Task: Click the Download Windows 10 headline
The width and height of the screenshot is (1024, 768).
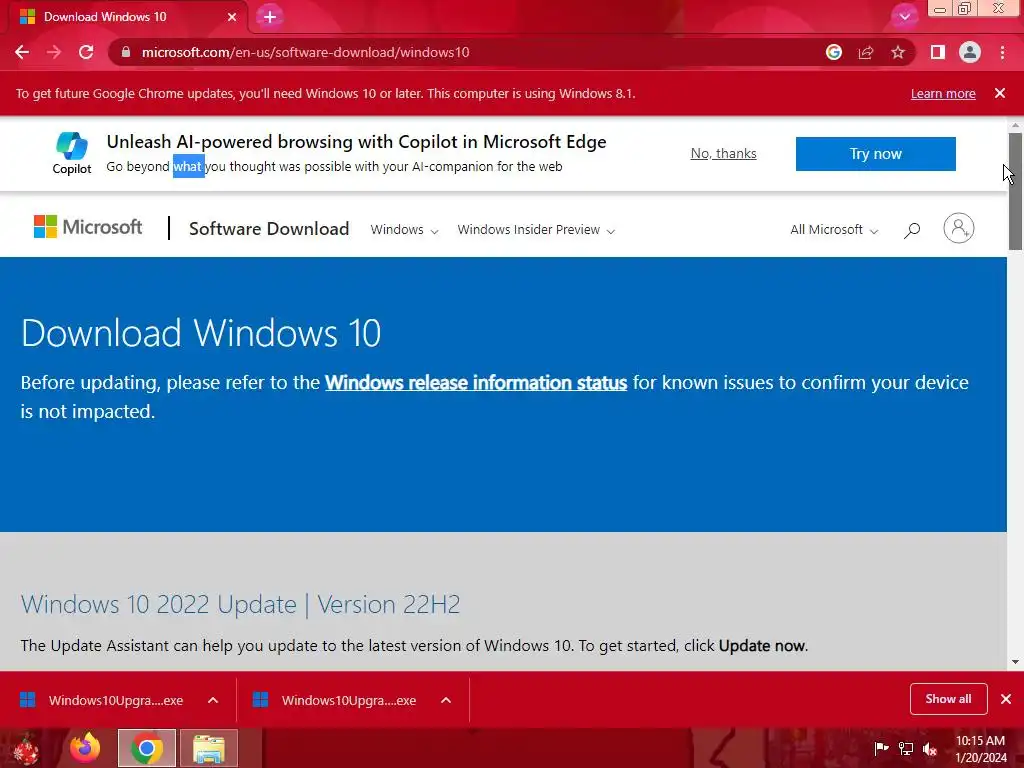Action: (x=200, y=333)
